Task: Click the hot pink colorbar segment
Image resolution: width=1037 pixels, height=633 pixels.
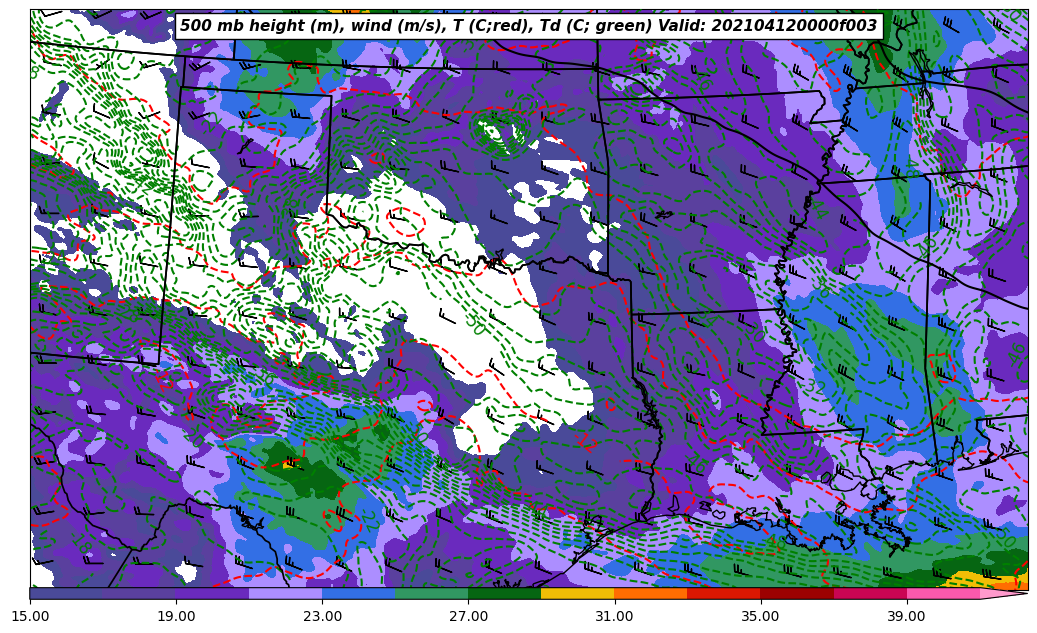Action: tap(942, 593)
